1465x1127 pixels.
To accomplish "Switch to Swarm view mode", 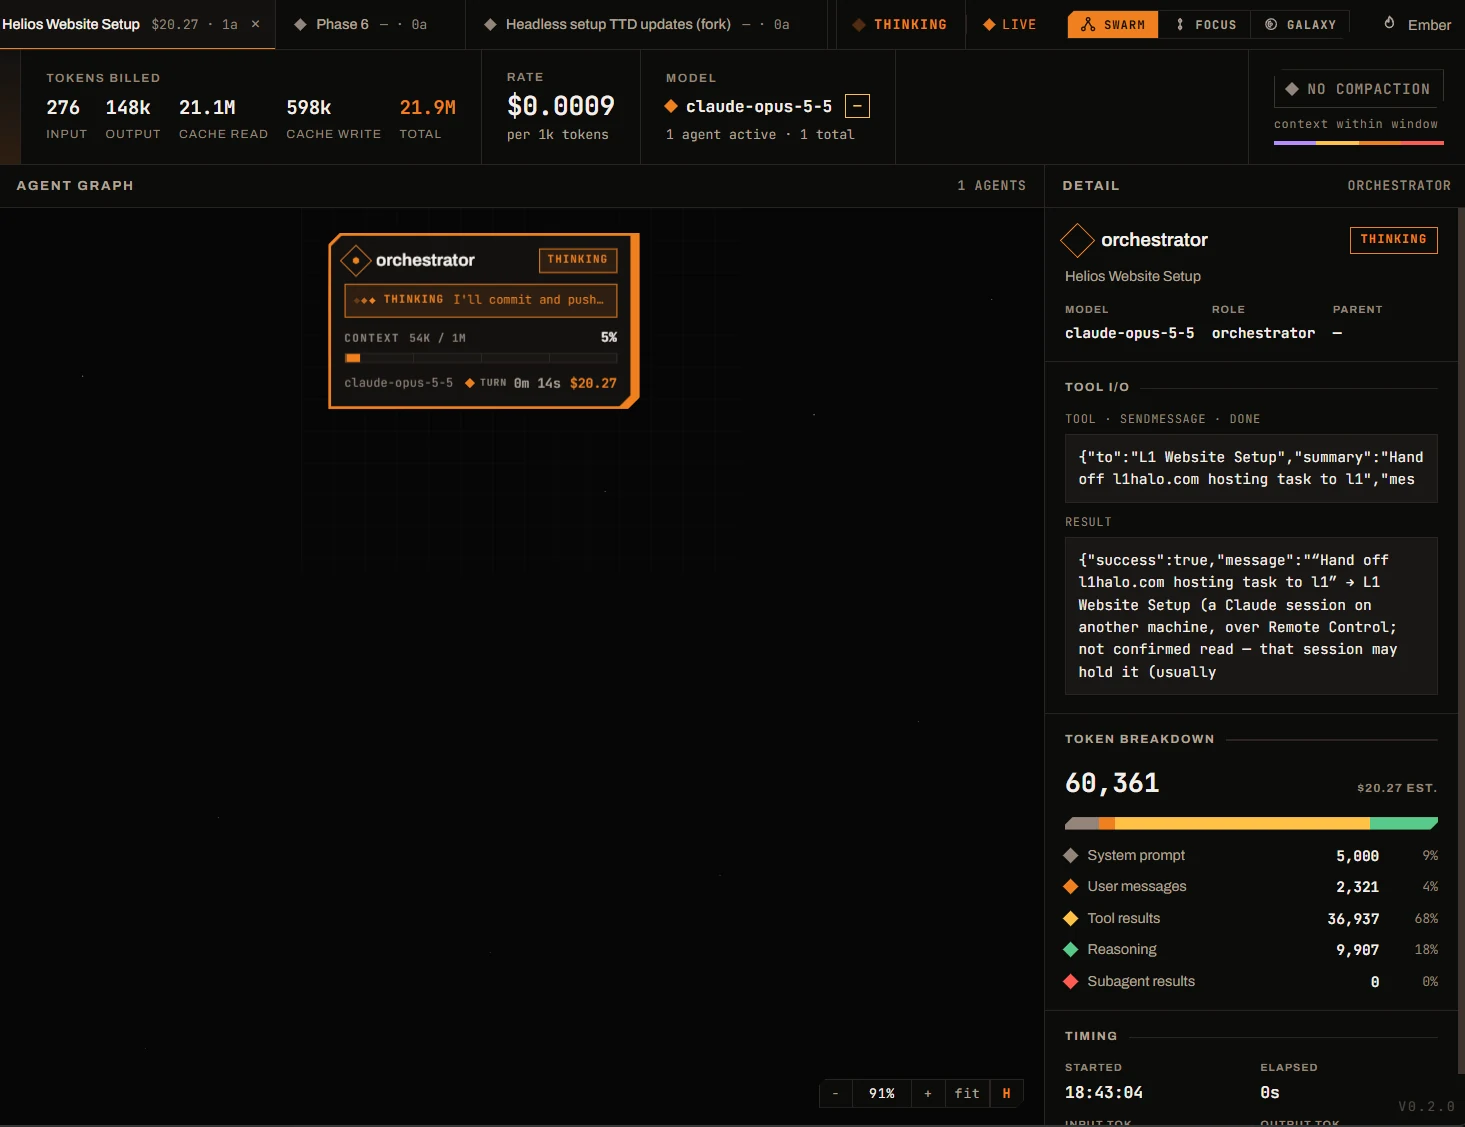I will [1113, 24].
